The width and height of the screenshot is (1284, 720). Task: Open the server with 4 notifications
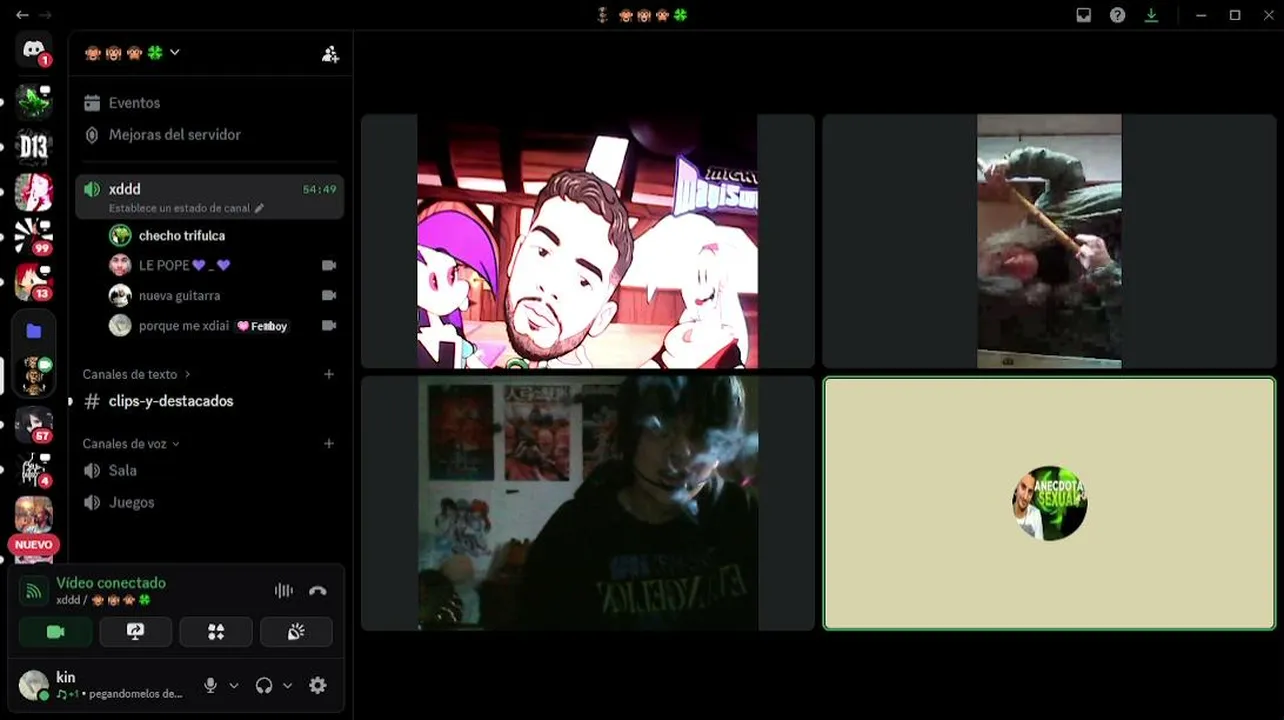pyautogui.click(x=34, y=469)
